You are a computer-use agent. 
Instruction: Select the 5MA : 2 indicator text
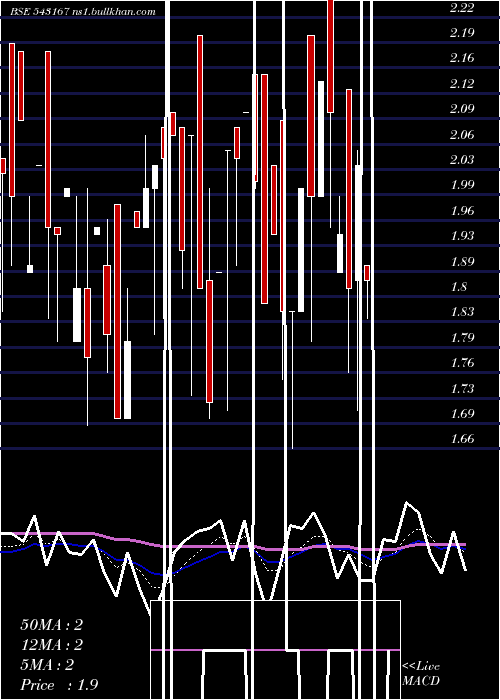coord(47,665)
